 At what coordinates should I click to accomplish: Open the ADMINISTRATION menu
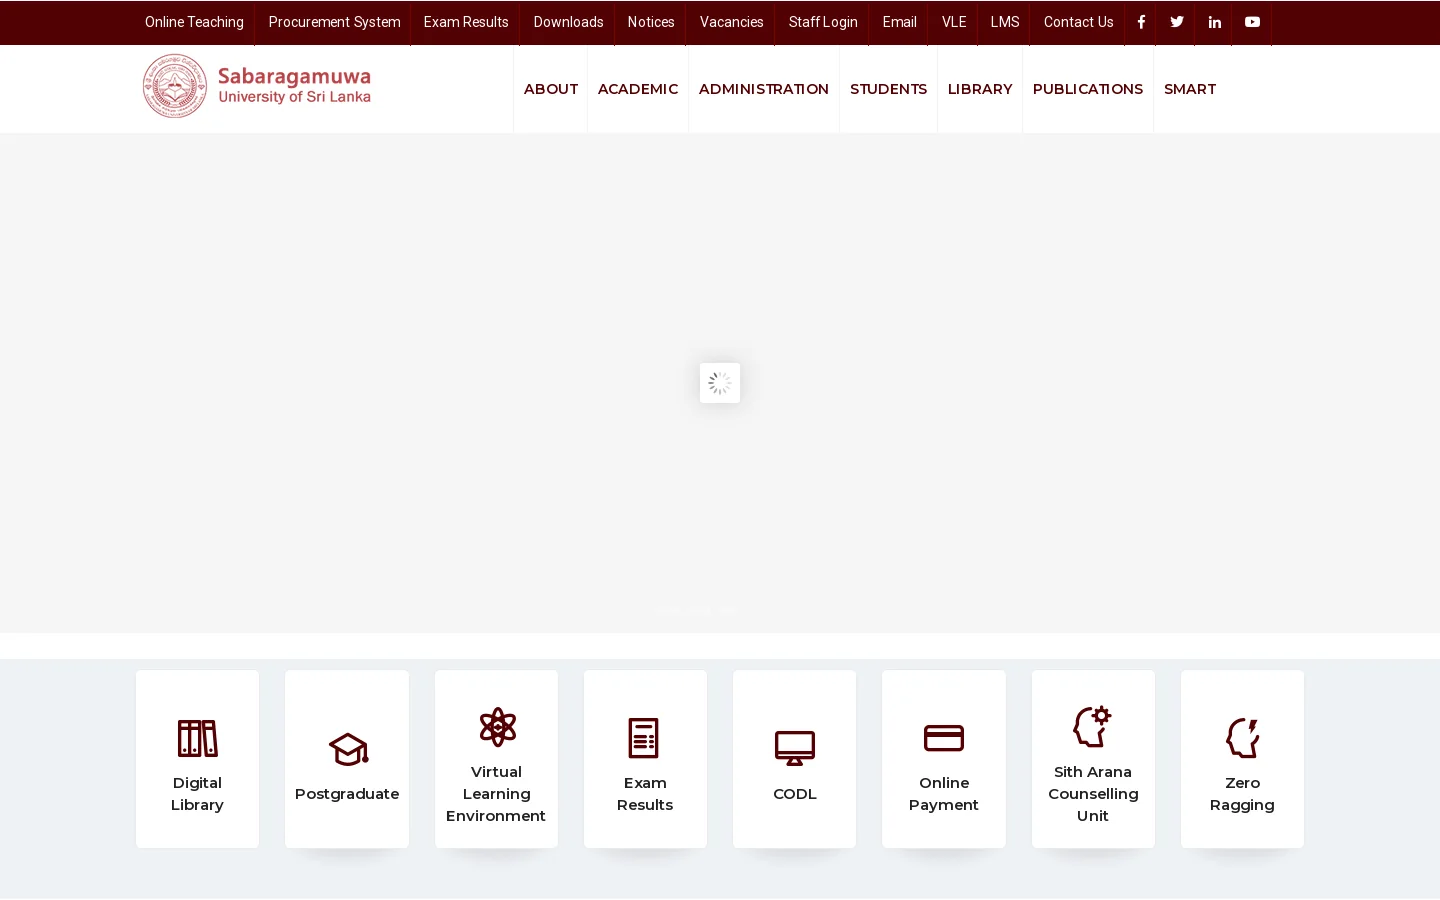tap(764, 89)
